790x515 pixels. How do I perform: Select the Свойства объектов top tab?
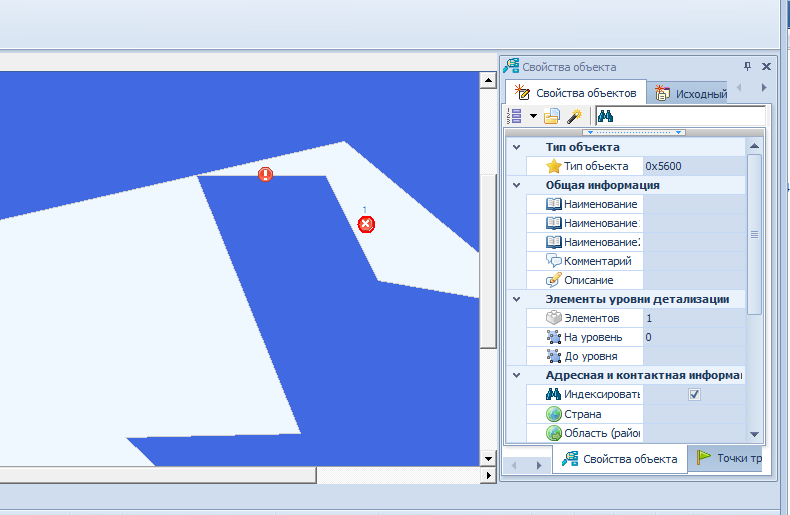(x=576, y=93)
